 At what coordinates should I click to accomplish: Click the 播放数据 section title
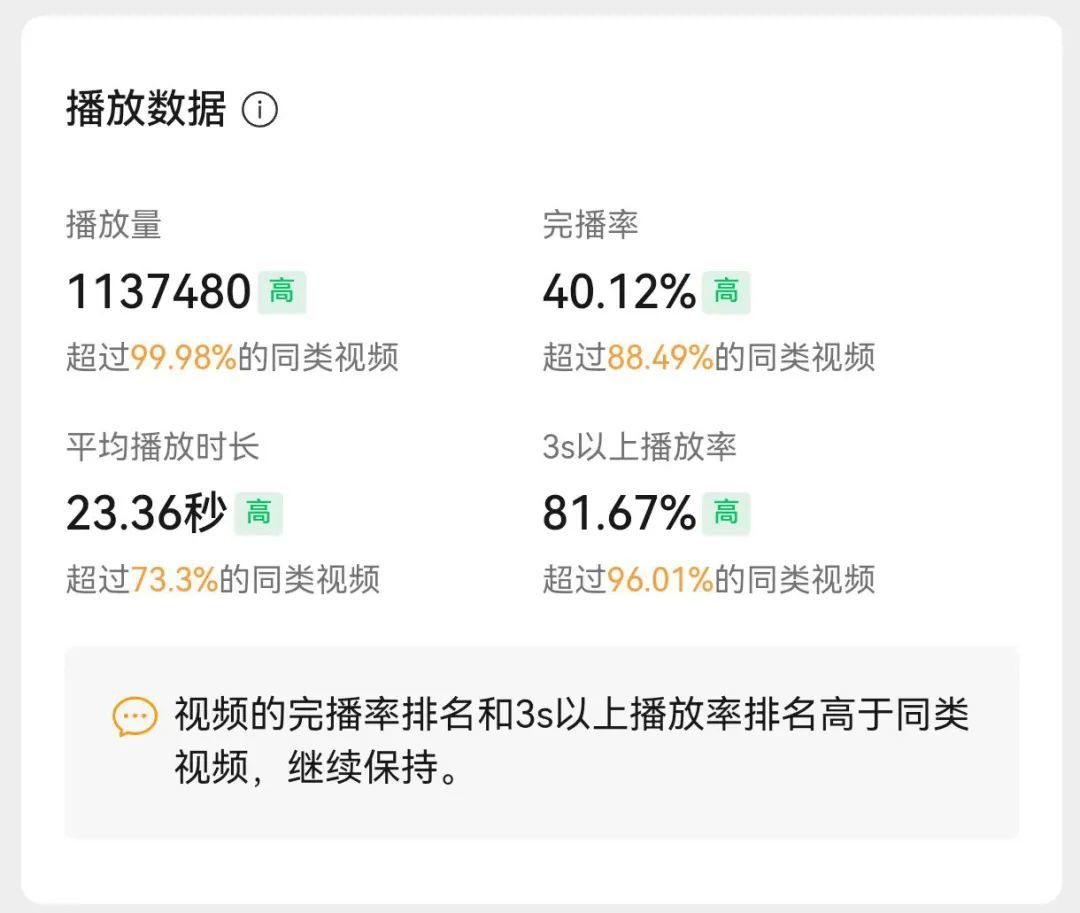[146, 108]
